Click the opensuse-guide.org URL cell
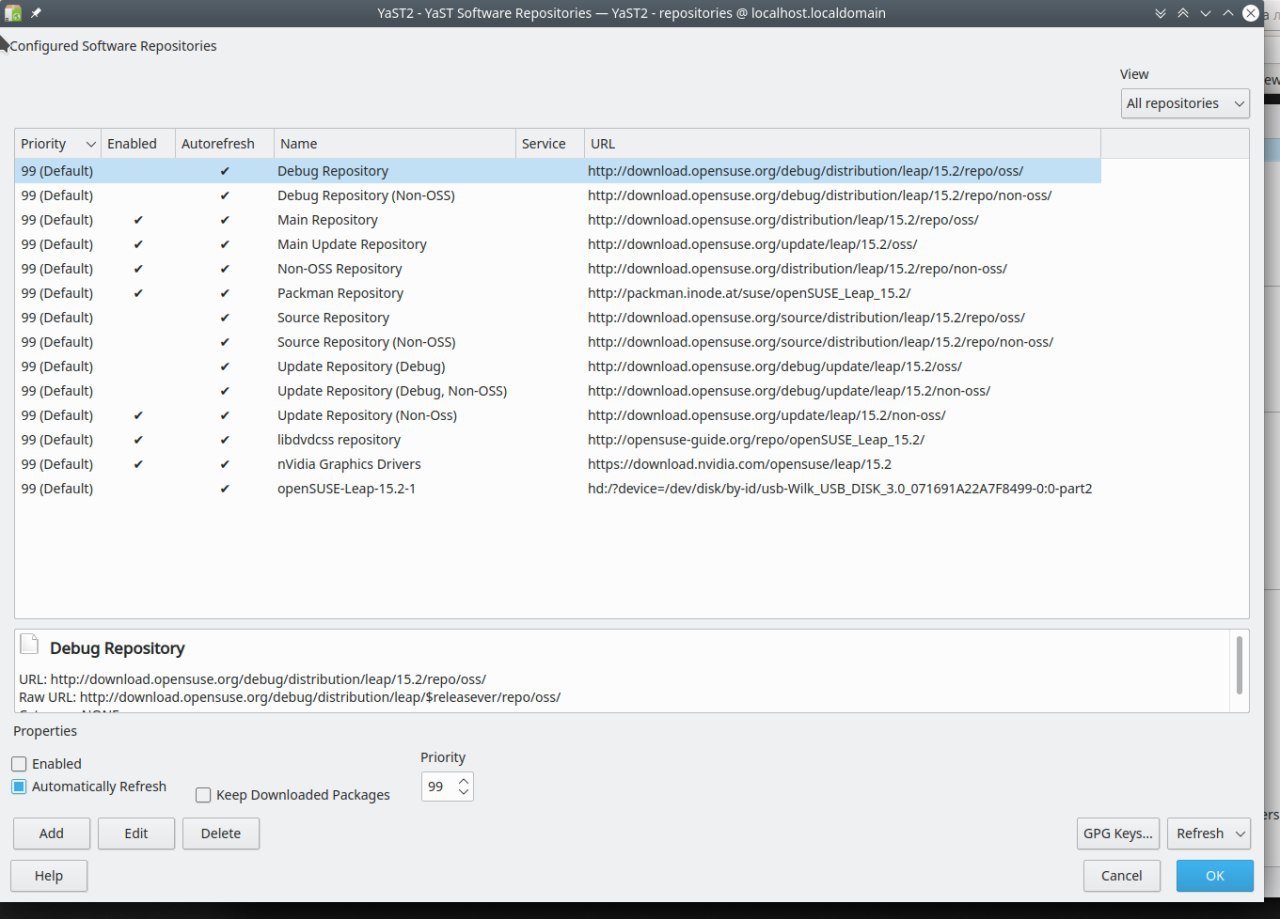1280x919 pixels. pos(756,440)
